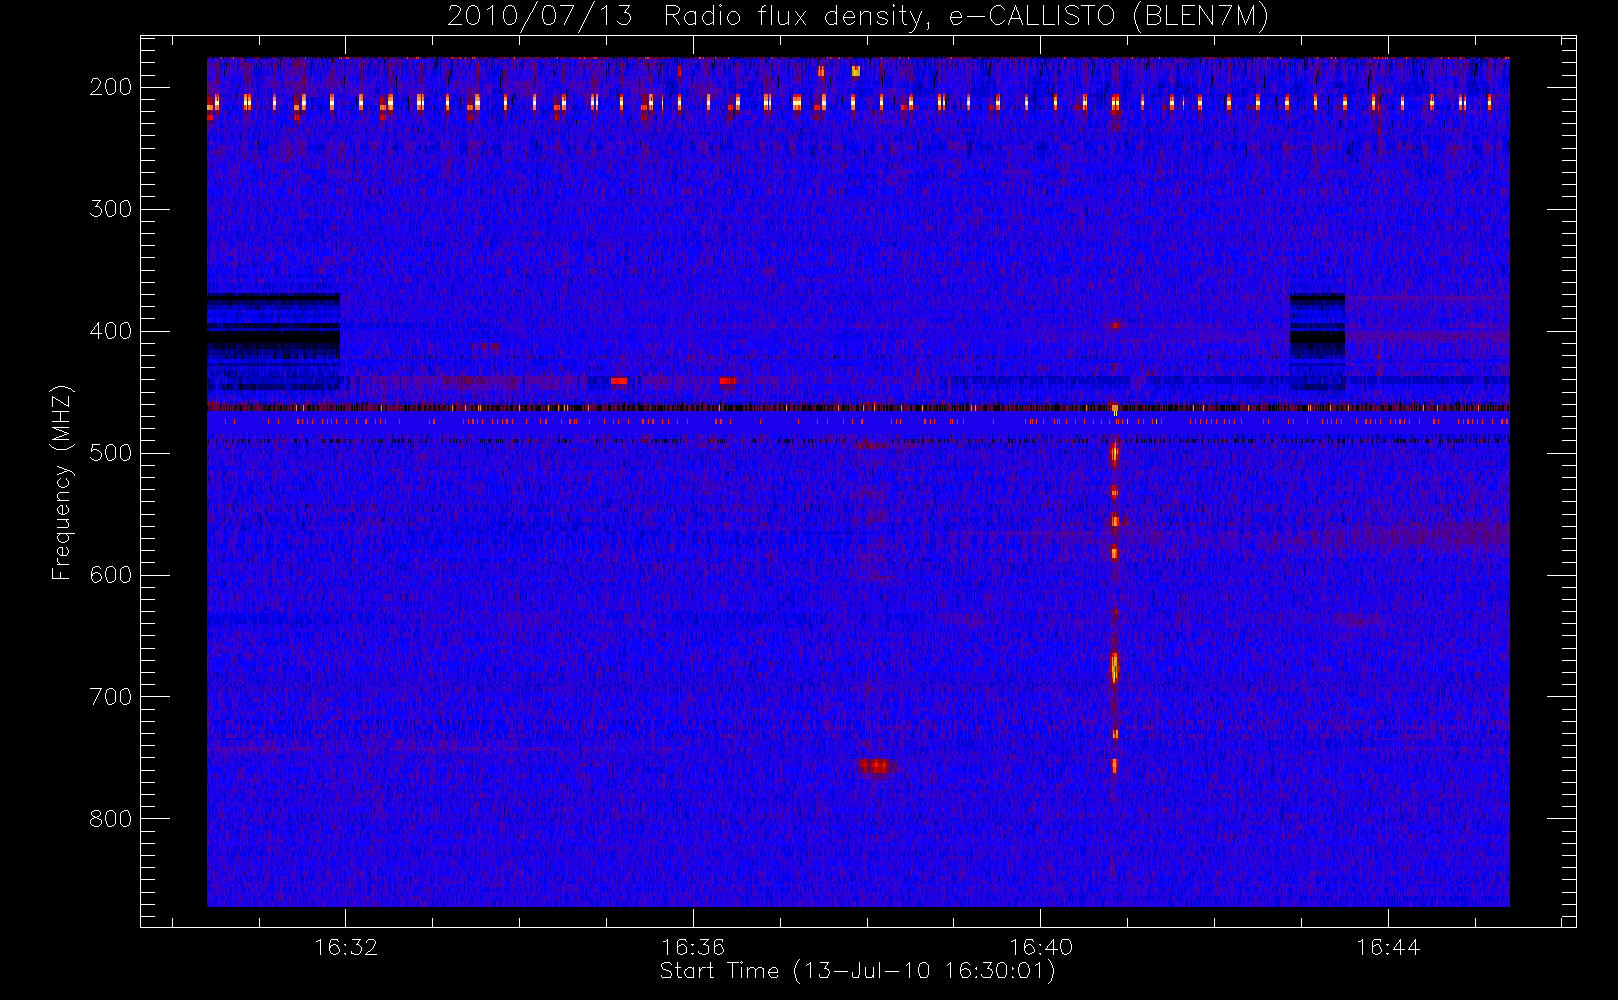Click the 'Frequency (MHZ)' axis label
The width and height of the screenshot is (1618, 1000).
(62, 482)
